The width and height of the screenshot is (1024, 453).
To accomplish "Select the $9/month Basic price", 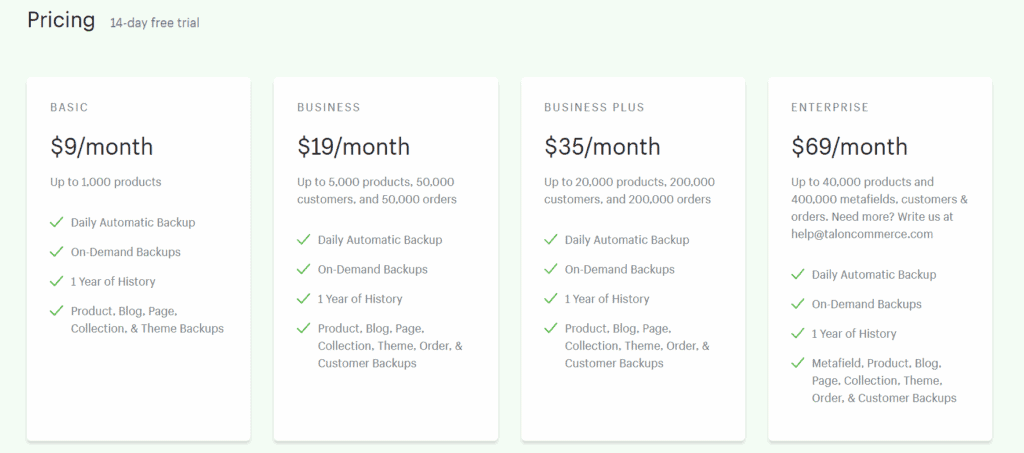I will 102,147.
